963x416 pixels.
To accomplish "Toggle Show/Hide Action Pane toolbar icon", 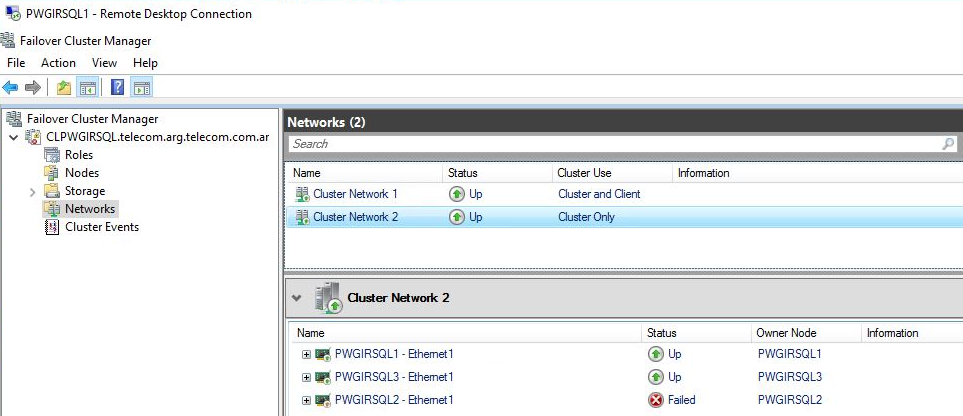I will 141,88.
